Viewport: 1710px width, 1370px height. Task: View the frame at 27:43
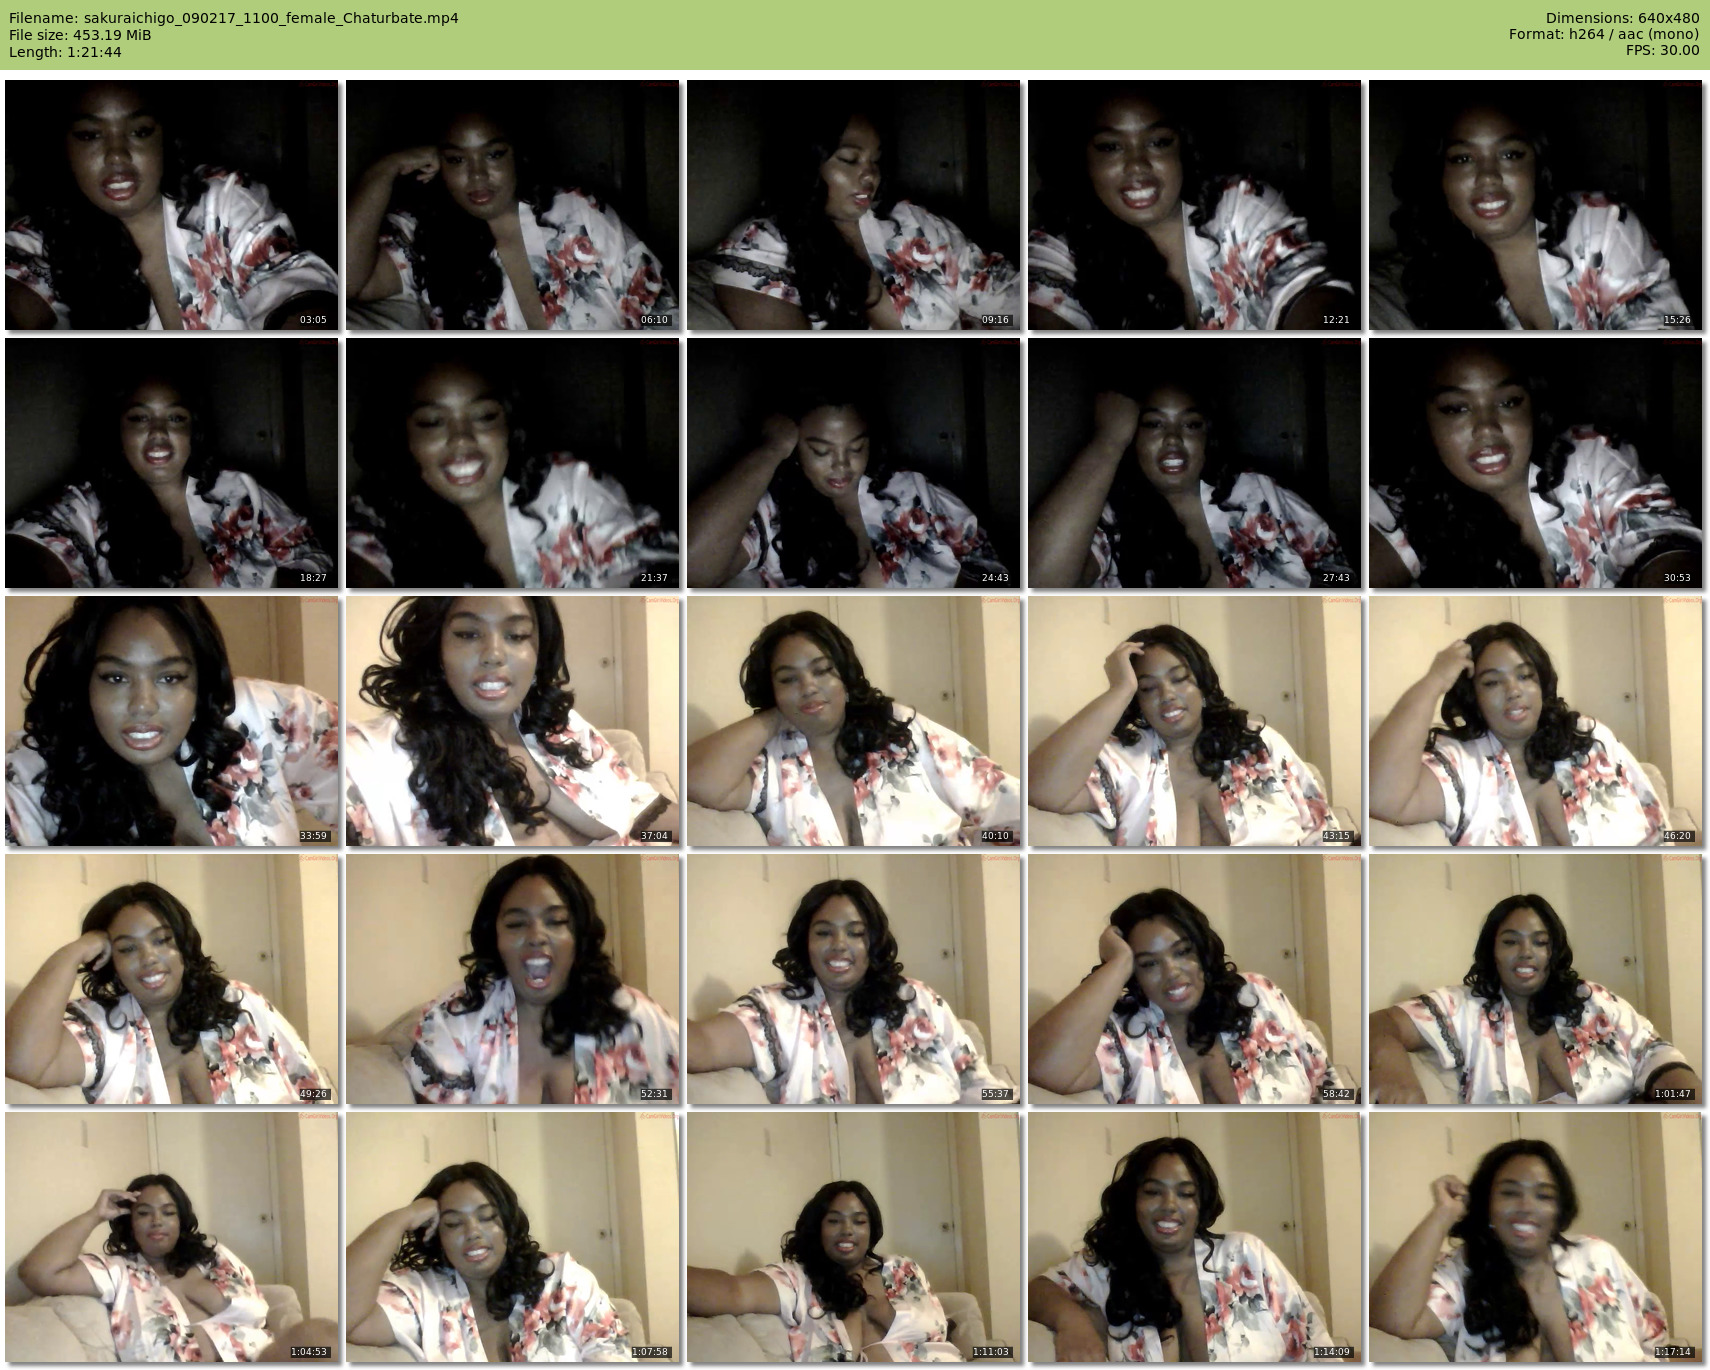(1195, 463)
